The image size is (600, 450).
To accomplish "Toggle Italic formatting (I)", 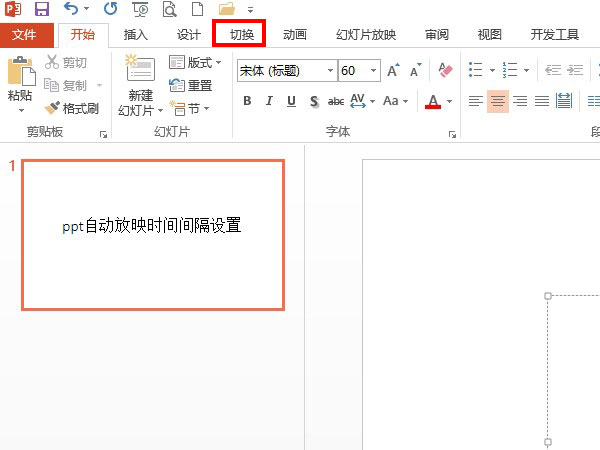I will click(x=269, y=101).
